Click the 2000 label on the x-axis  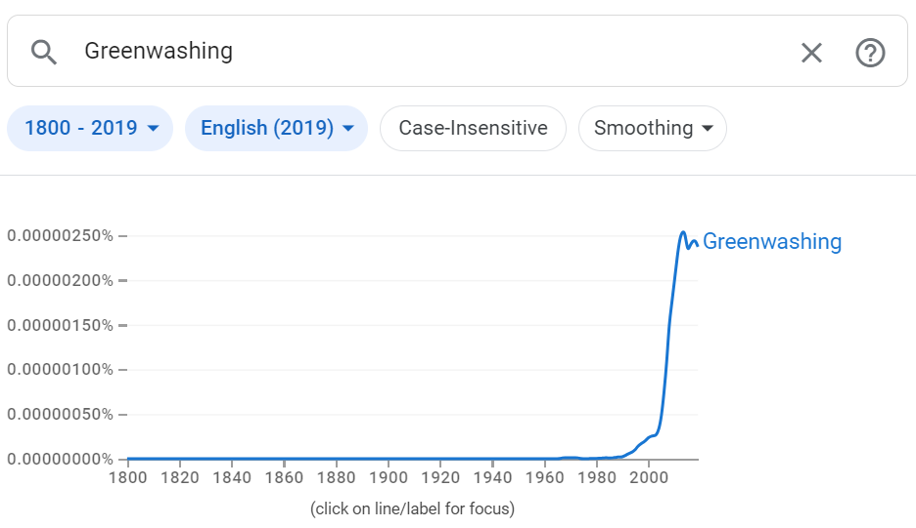click(648, 478)
